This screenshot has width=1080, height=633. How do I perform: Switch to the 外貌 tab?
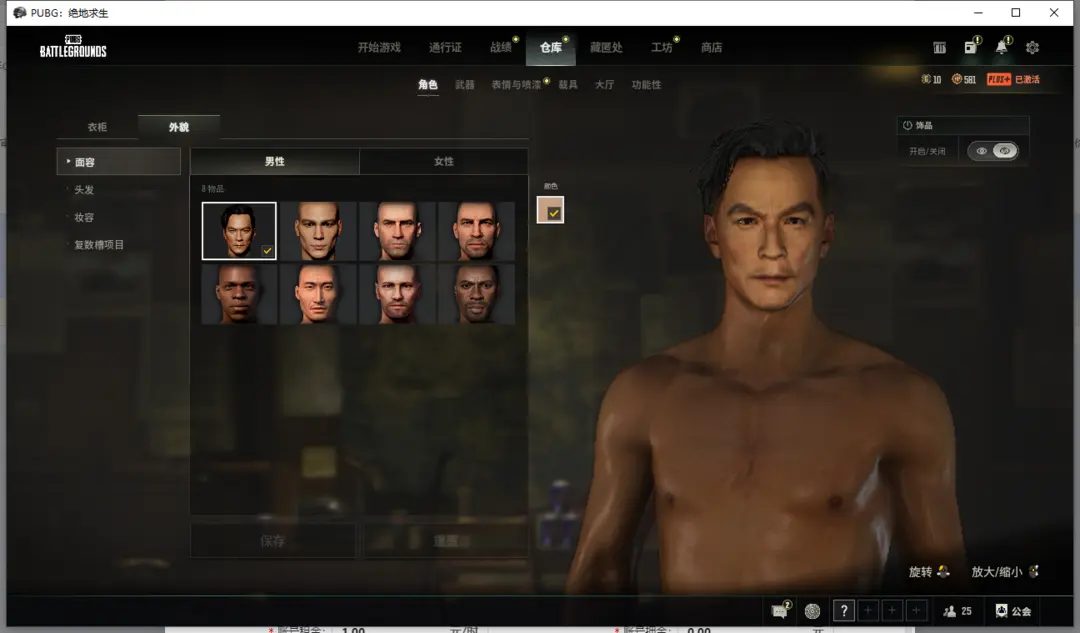[179, 127]
